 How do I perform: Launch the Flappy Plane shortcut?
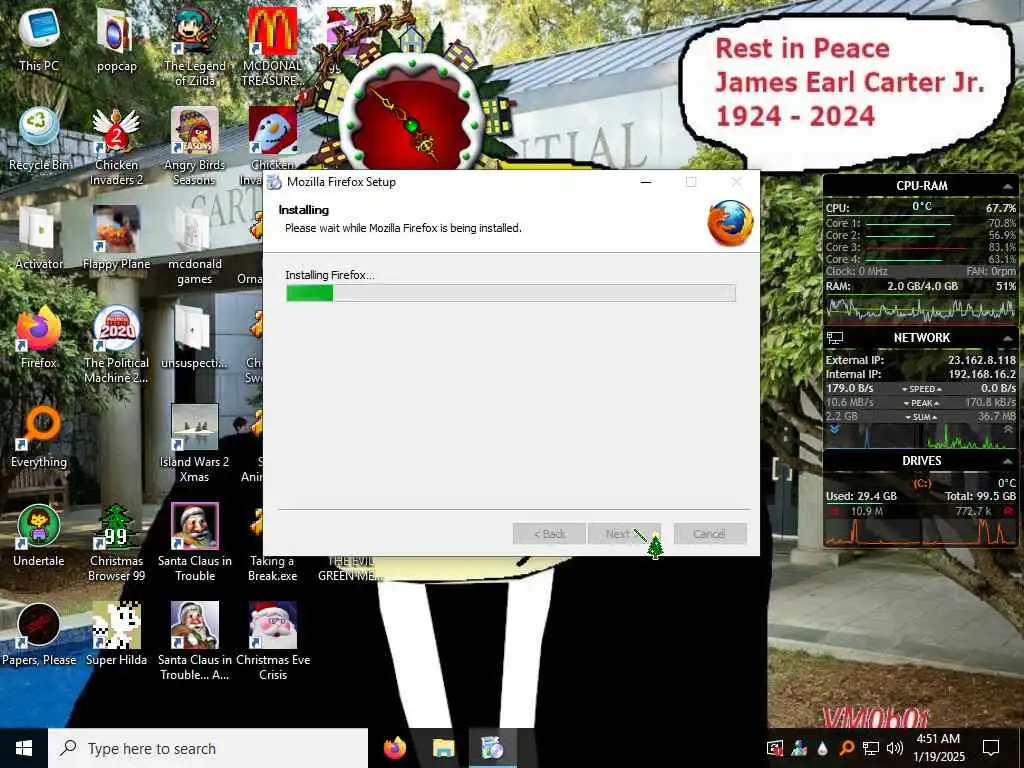point(116,238)
